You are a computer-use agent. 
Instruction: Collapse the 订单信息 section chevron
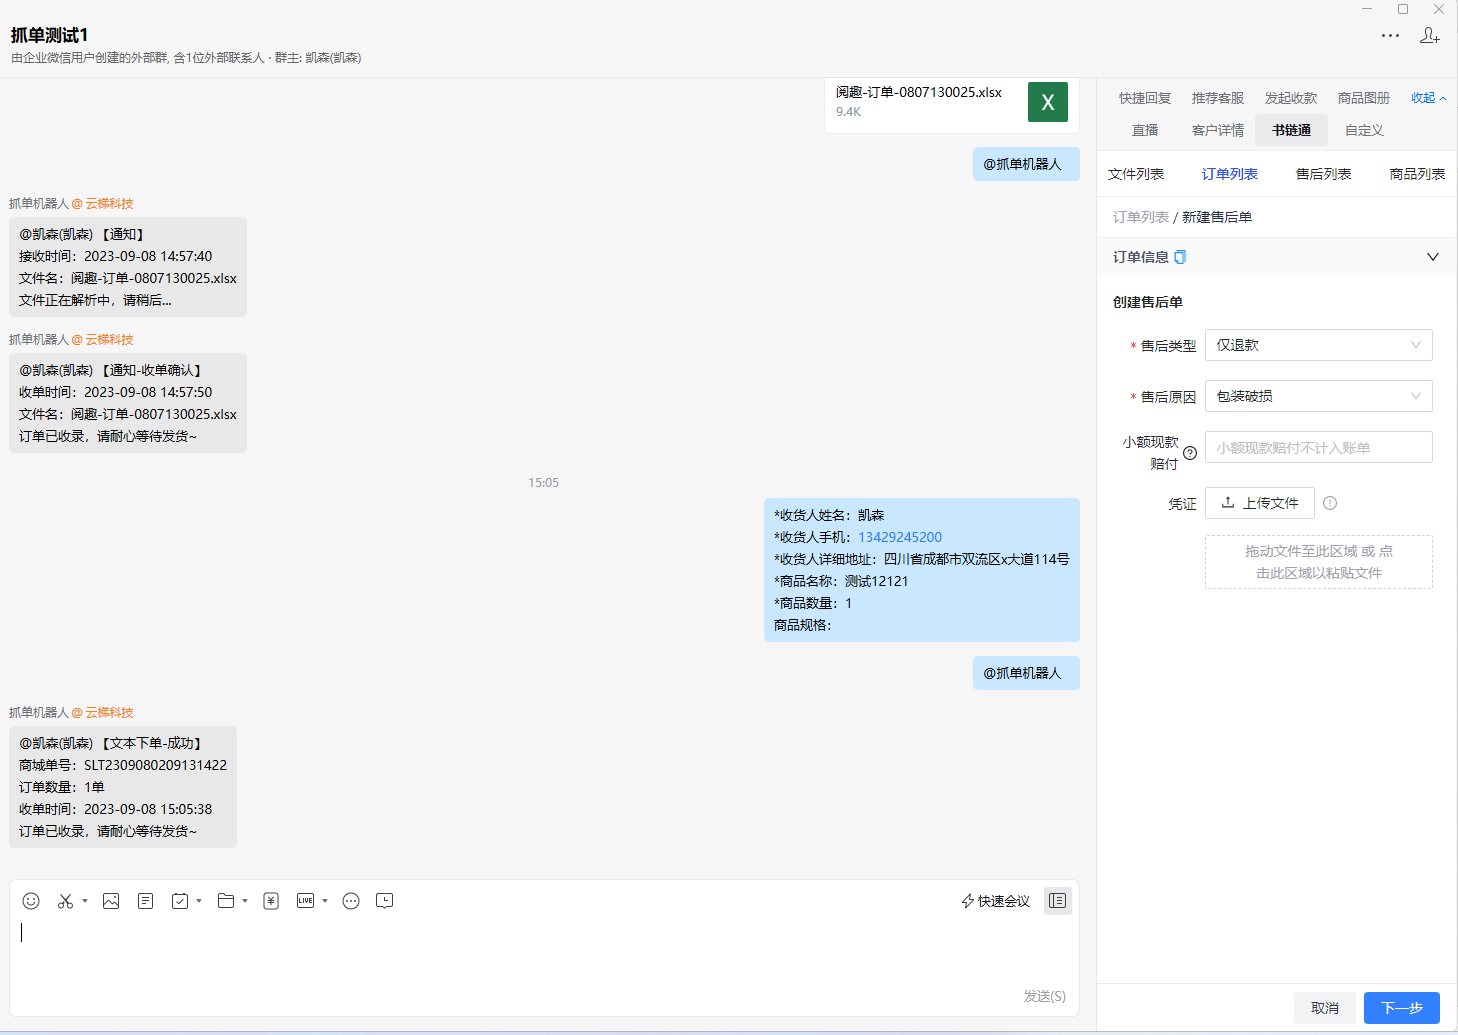click(1433, 257)
